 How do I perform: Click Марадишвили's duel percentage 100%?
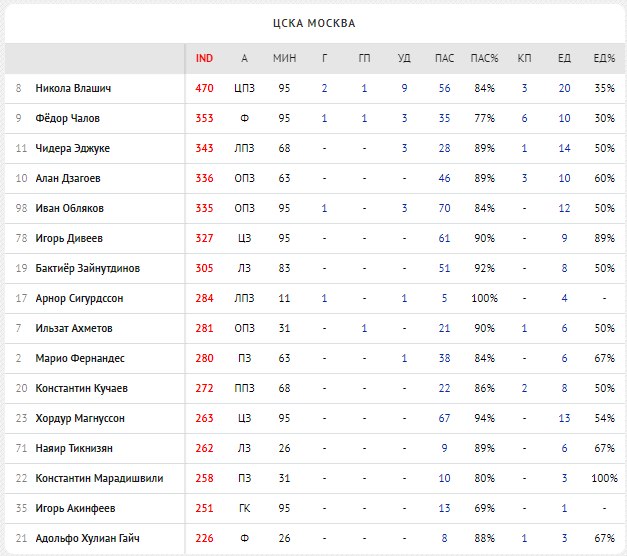[x=604, y=478]
